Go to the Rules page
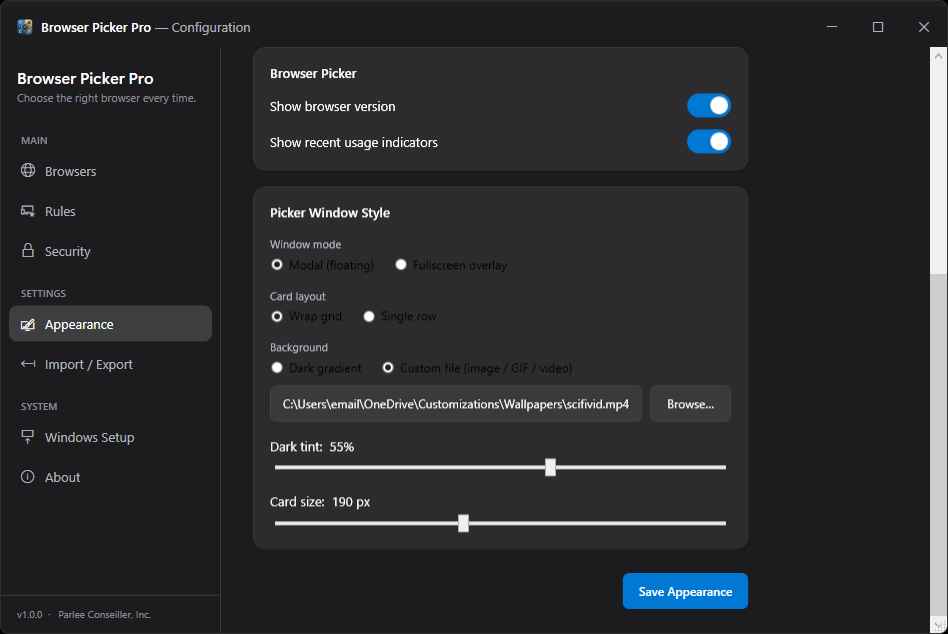Screen dimensions: 948x634 tap(111, 211)
